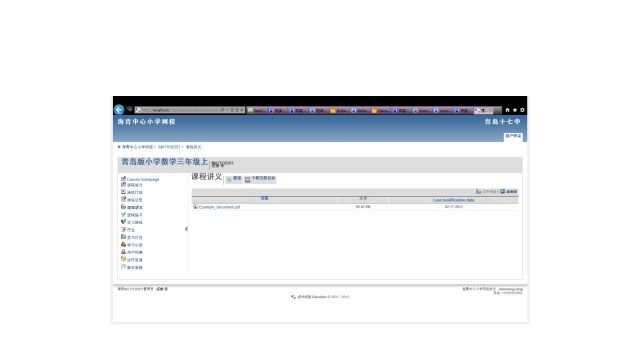640x360 pixels.
Task: Click the localhost address bar
Action: [178, 110]
